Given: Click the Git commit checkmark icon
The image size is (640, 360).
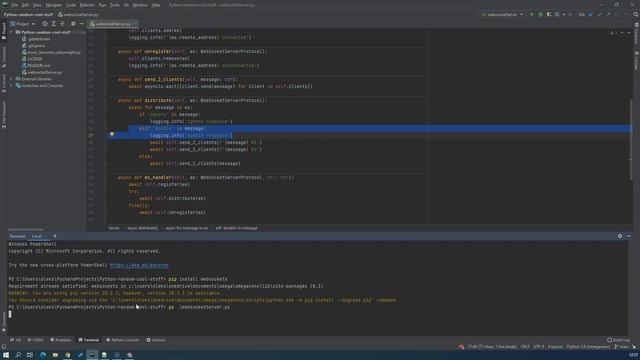Looking at the screenshot, I should 600,15.
